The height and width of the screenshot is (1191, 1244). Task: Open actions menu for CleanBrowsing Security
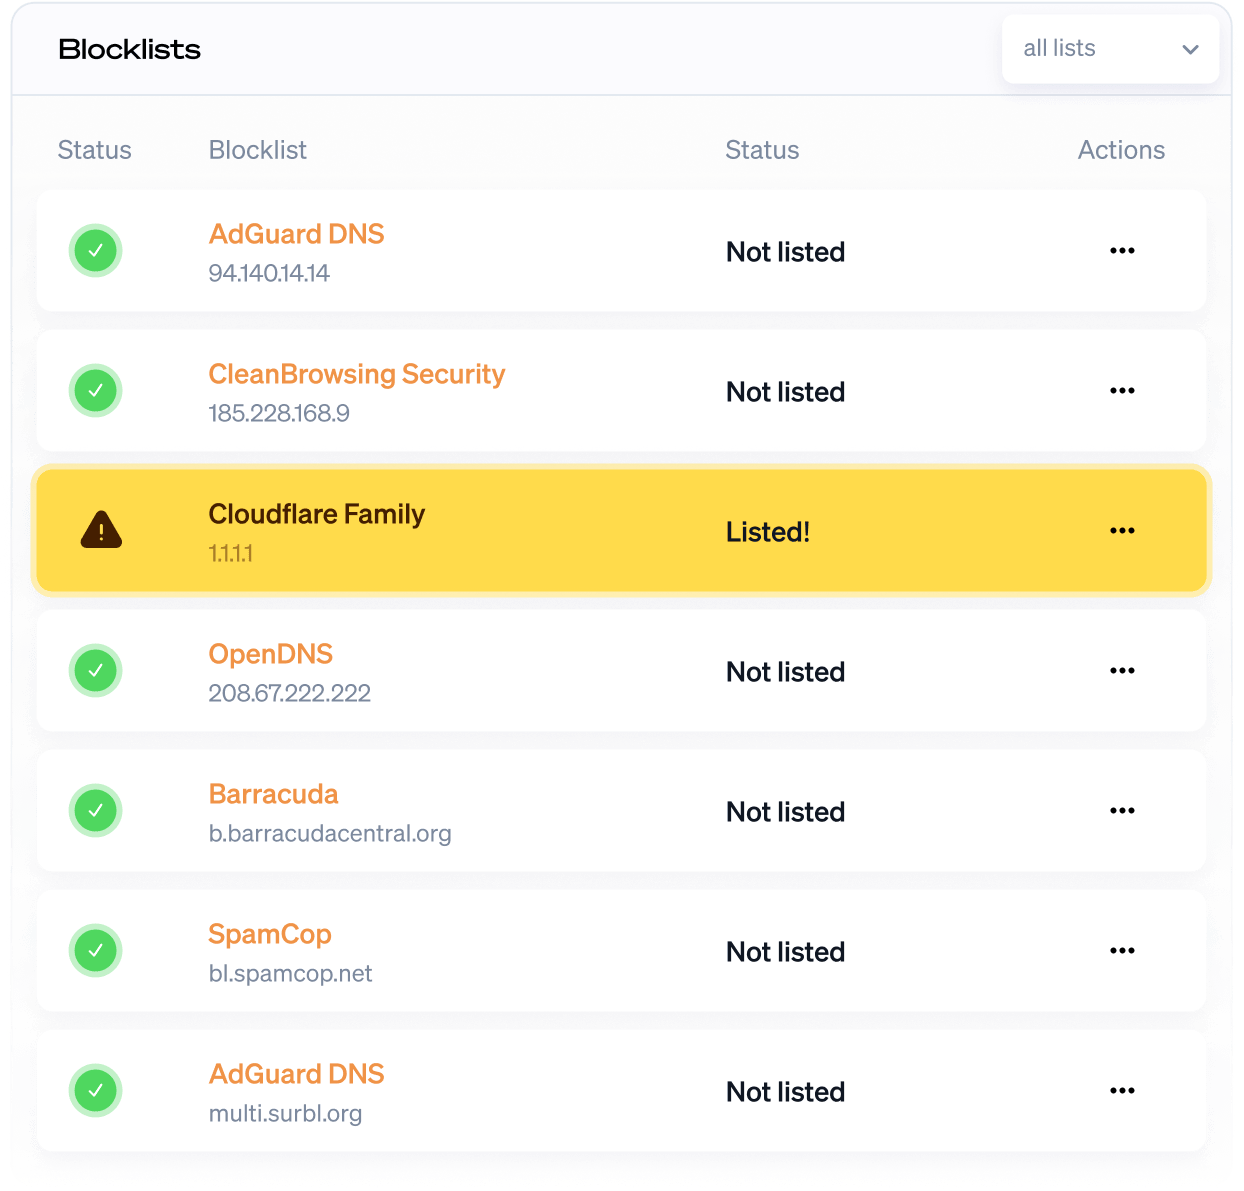(1122, 391)
